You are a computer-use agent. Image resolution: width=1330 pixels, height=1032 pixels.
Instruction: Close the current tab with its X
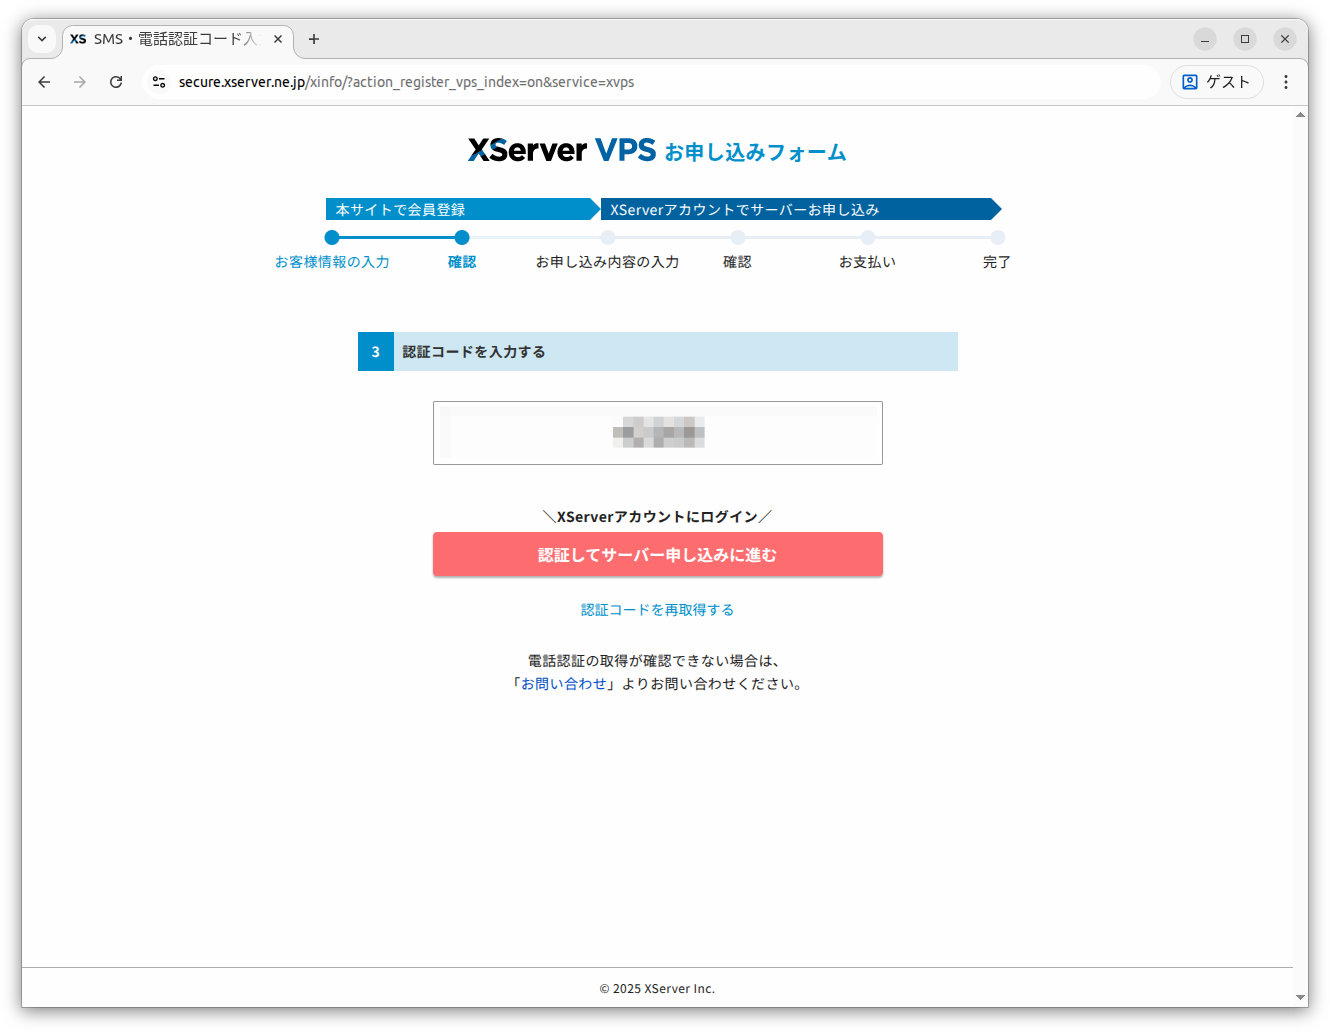click(x=278, y=39)
